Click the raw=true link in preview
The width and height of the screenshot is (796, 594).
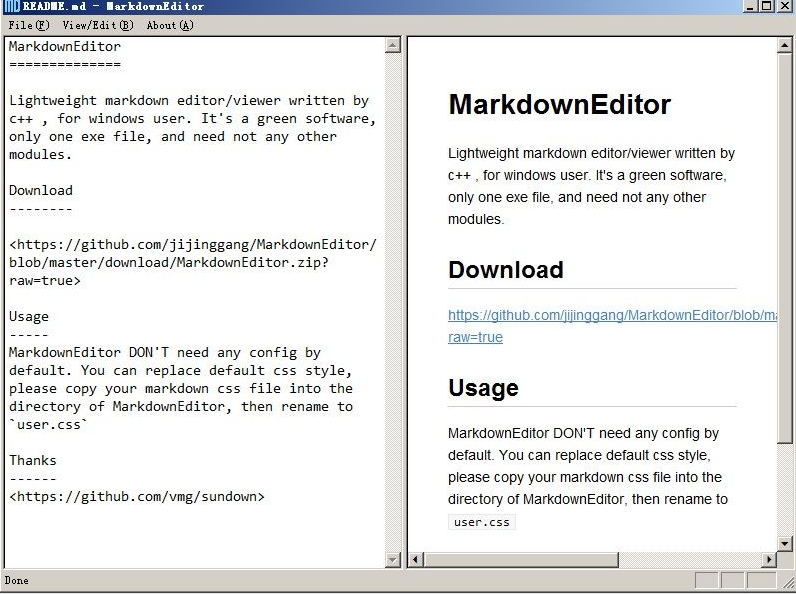pos(475,337)
